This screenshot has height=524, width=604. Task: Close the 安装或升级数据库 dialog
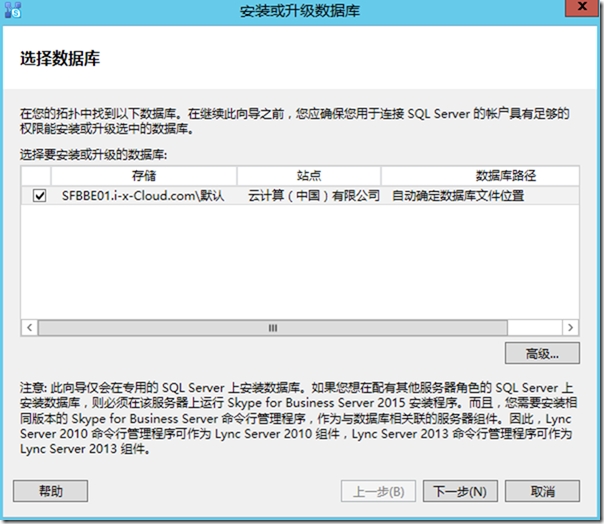point(582,8)
